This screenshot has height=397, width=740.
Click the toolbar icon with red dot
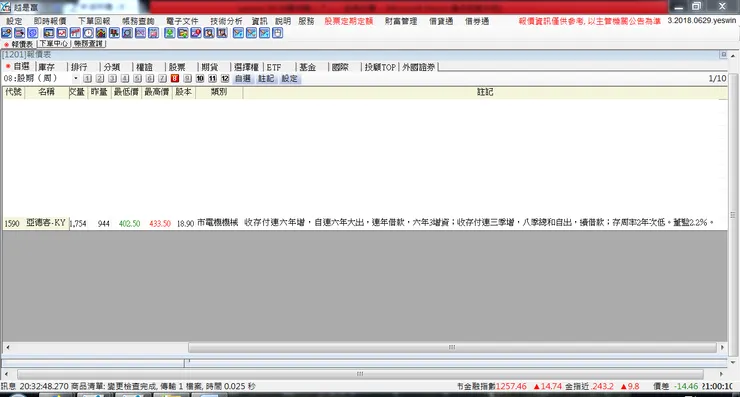196,33
